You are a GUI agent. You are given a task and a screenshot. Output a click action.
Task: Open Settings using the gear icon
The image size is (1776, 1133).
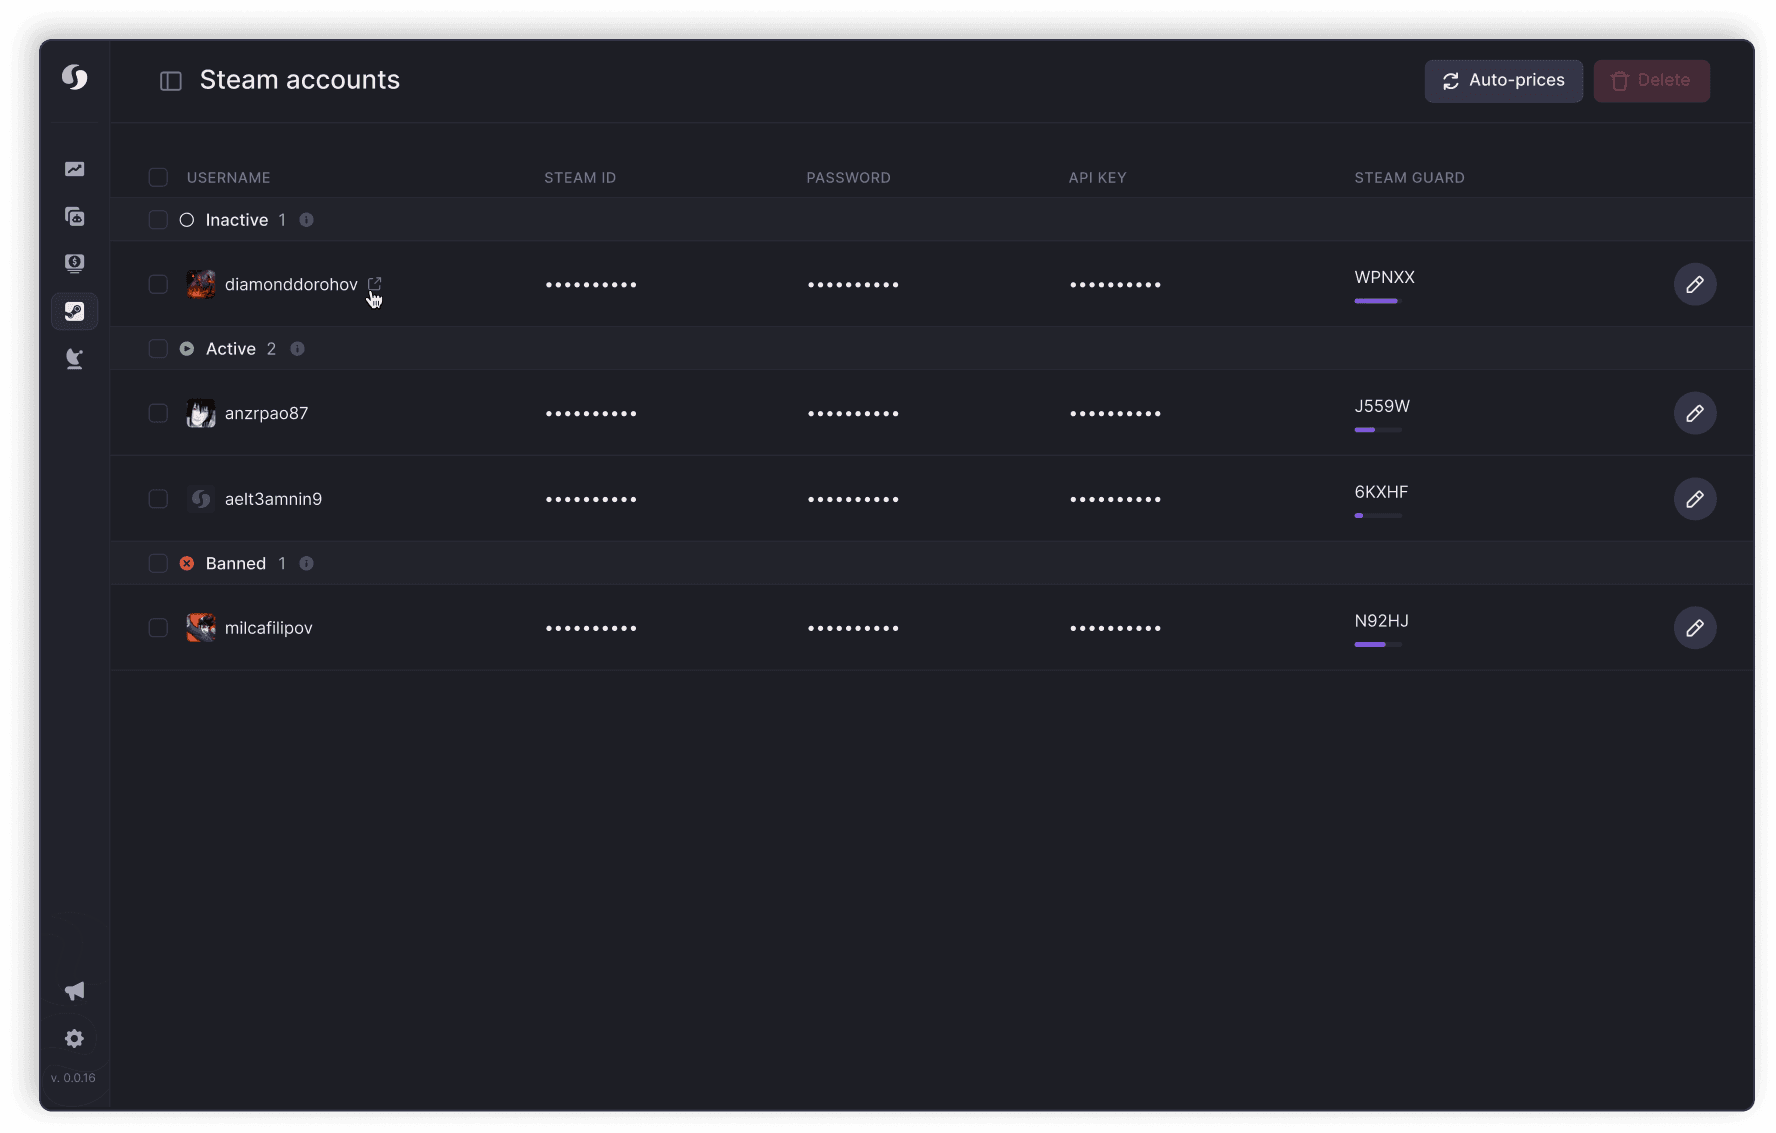click(74, 1038)
